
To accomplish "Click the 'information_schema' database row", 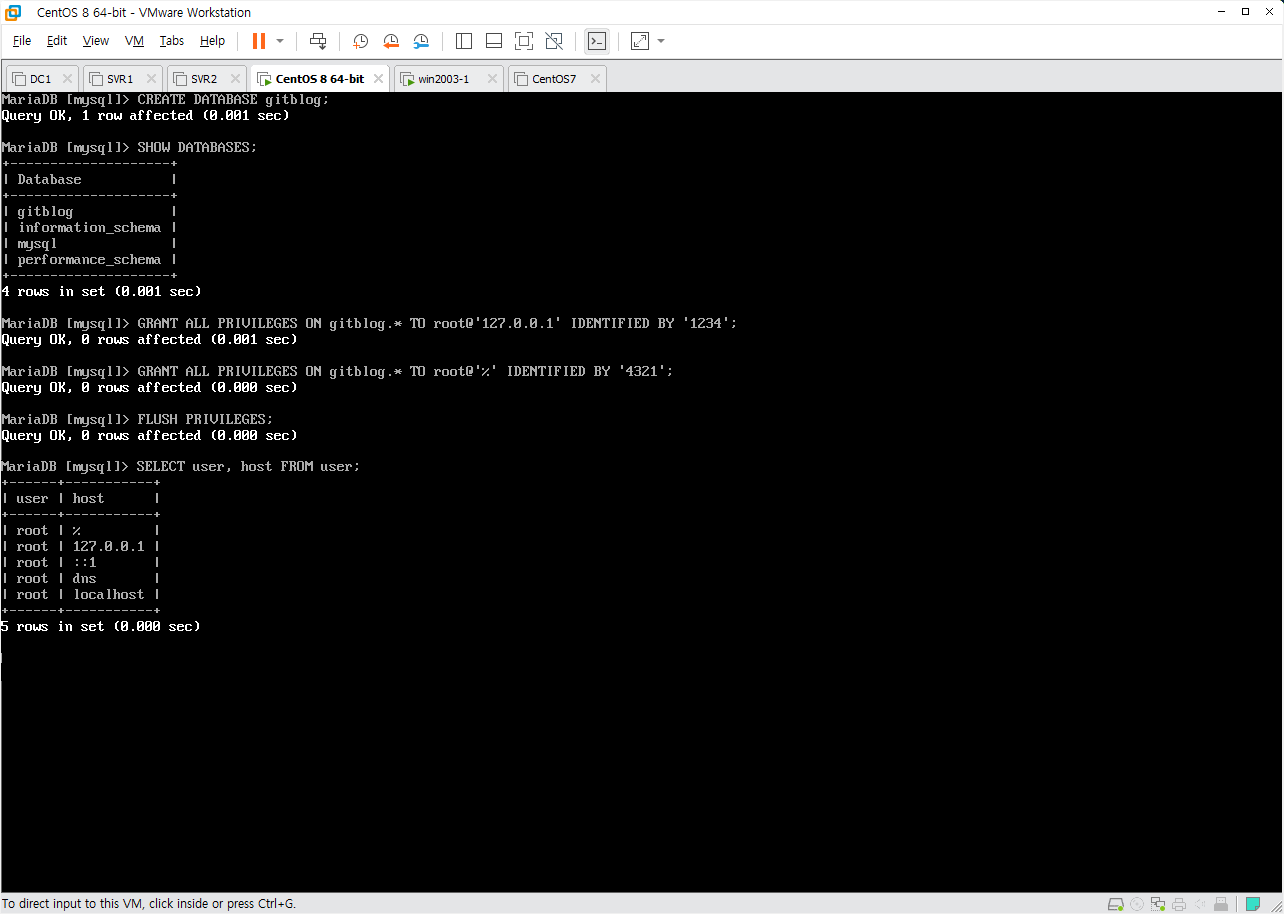I will point(90,227).
